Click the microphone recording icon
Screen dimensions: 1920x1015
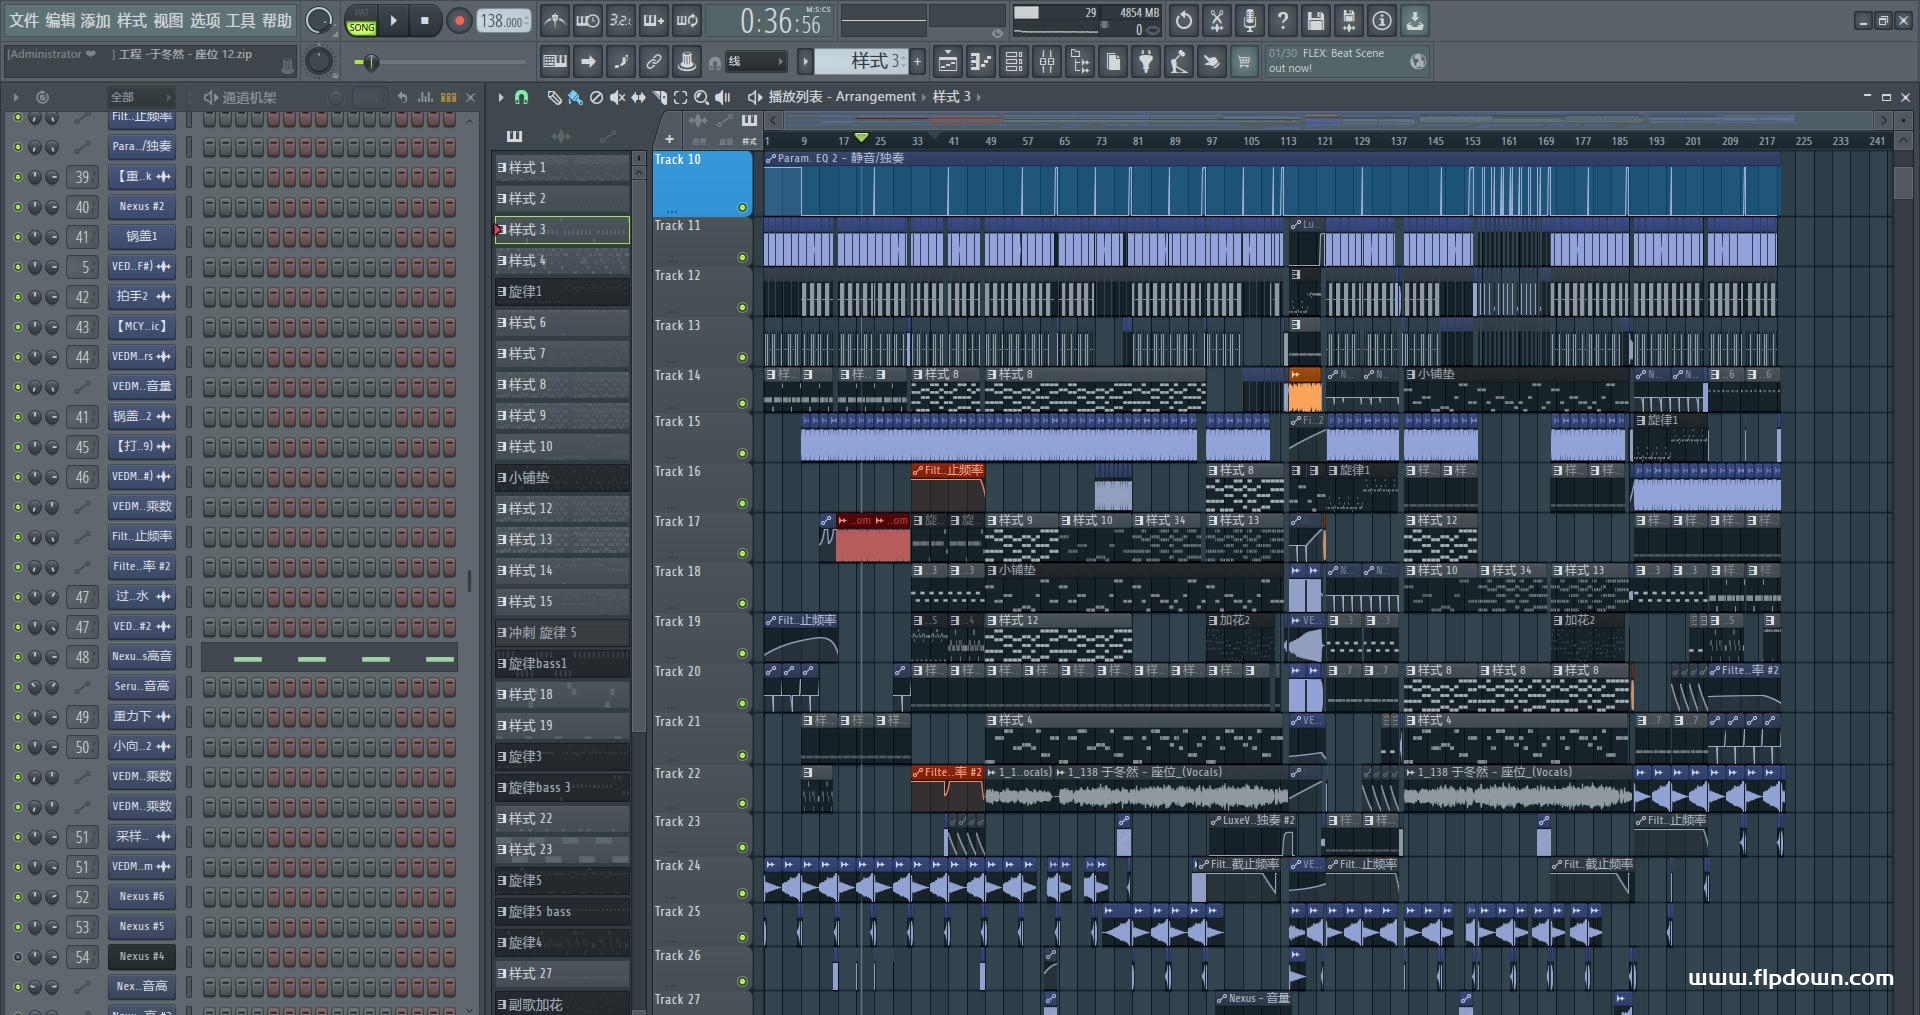coord(1249,20)
